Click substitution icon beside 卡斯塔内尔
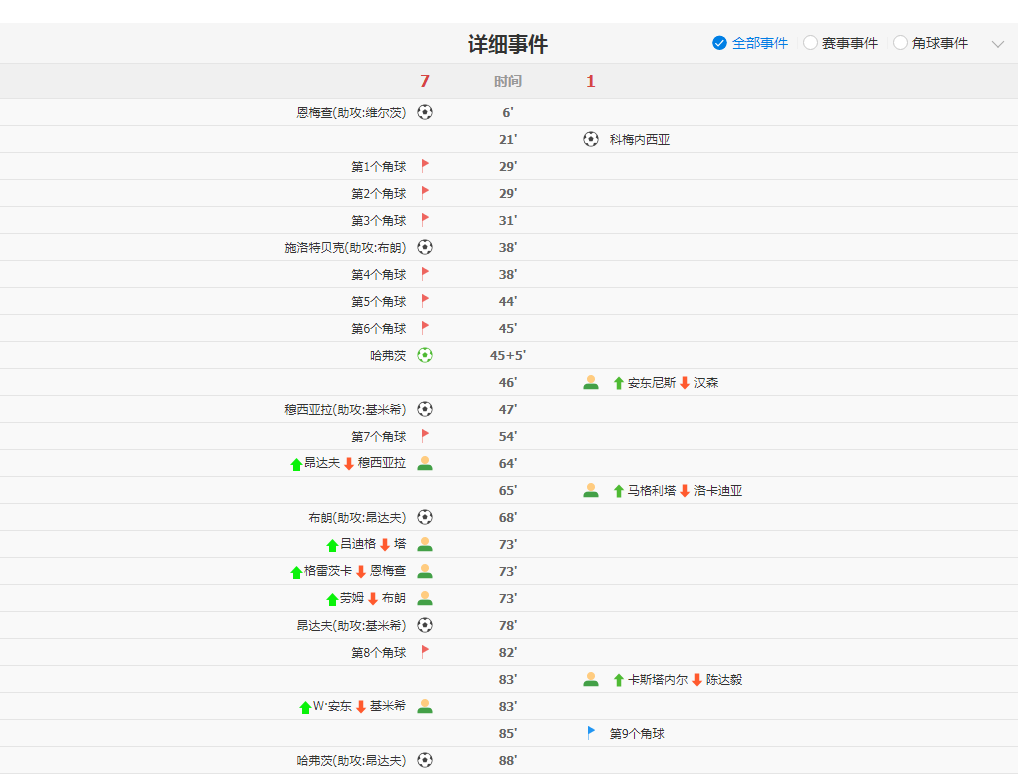This screenshot has width=1021, height=777. click(x=591, y=679)
